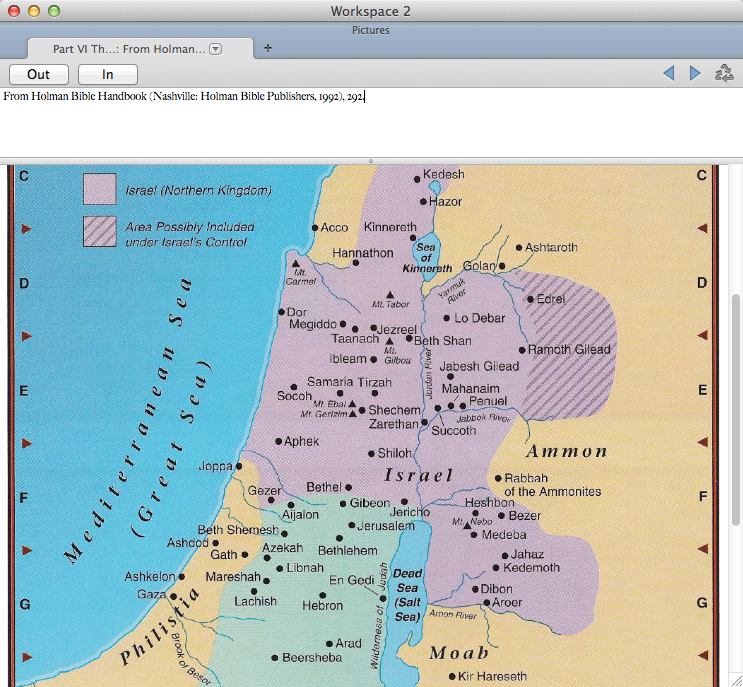Click the pane divider handle dot
Viewport: 743px width, 687px height.
[x=371, y=161]
